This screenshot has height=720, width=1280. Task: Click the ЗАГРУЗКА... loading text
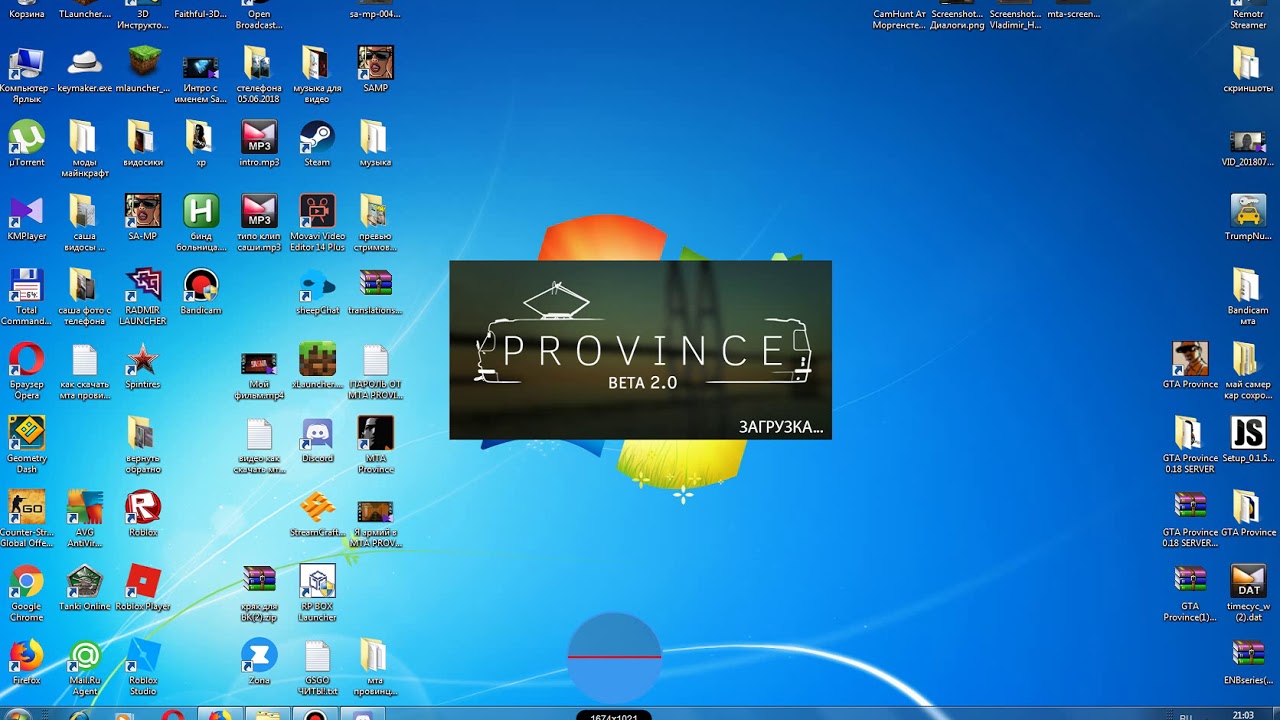click(781, 427)
